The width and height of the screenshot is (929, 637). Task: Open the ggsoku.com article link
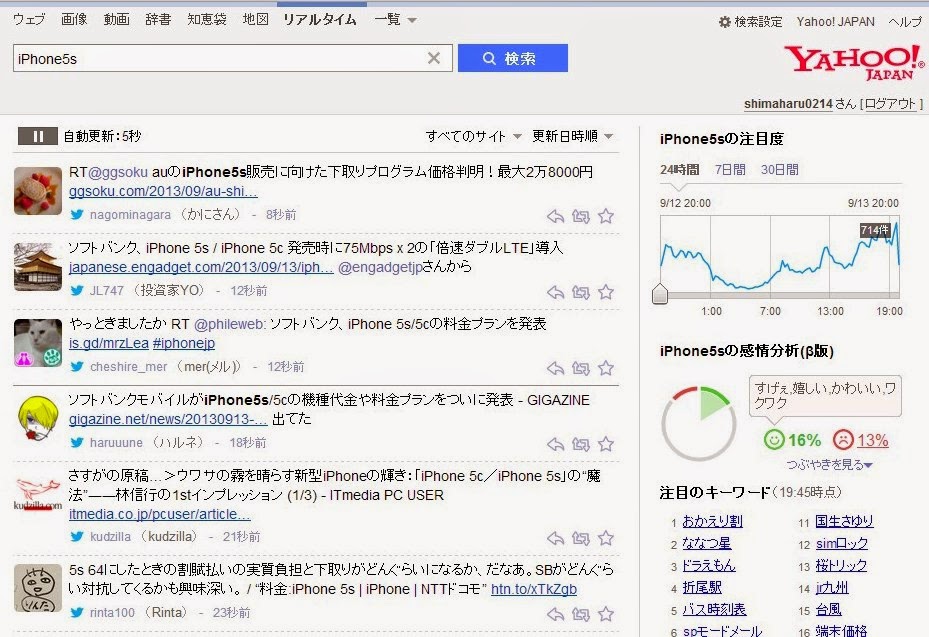click(163, 191)
